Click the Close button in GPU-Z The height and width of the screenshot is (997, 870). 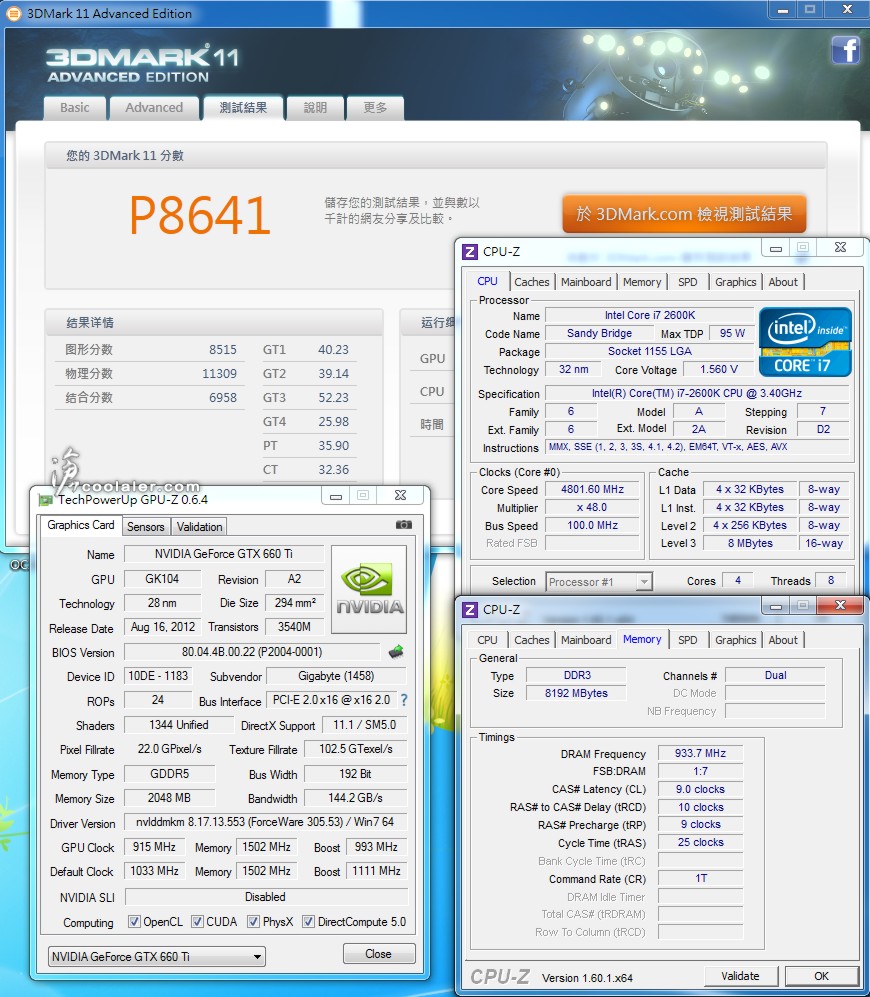coord(378,954)
